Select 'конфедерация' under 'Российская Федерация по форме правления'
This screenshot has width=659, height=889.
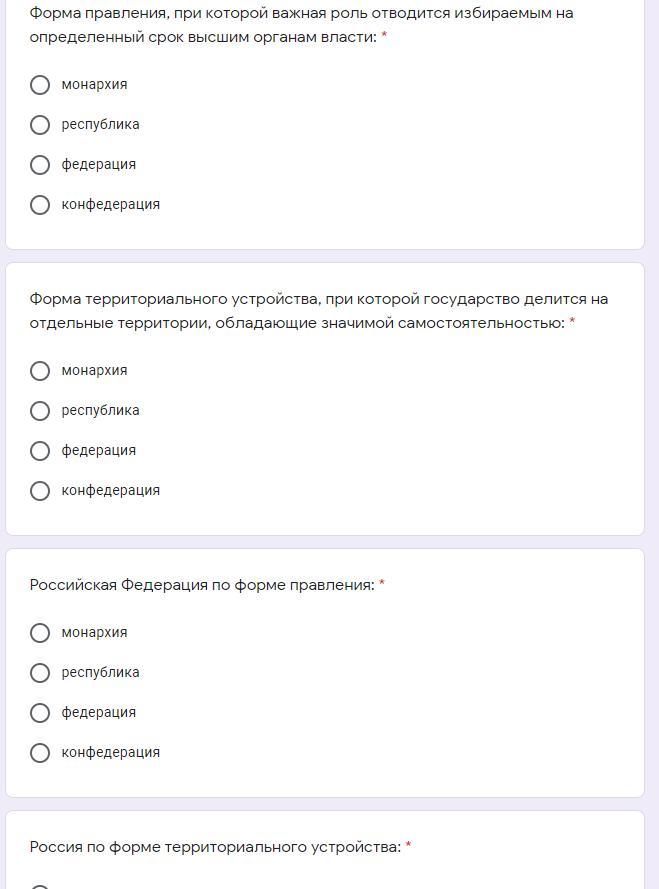(40, 753)
